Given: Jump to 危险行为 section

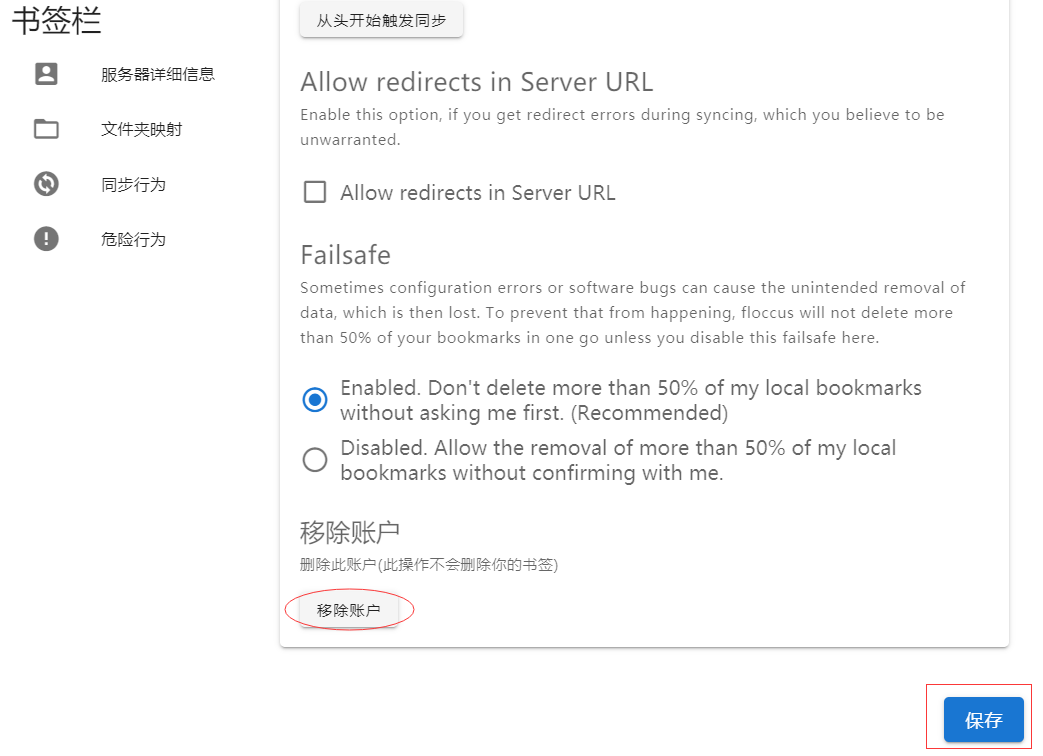Looking at the screenshot, I should pyautogui.click(x=133, y=239).
